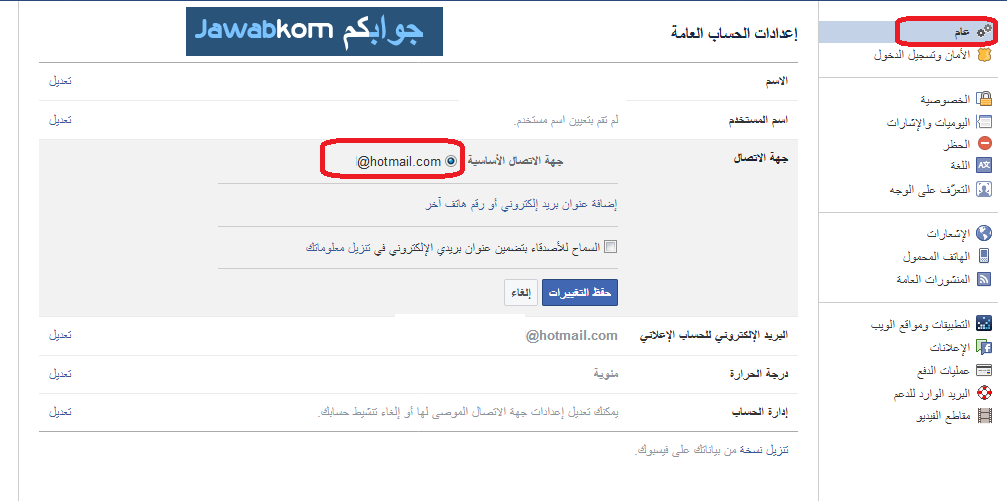Open the Mobile phone settings icon
1007x501 pixels.
984,256
